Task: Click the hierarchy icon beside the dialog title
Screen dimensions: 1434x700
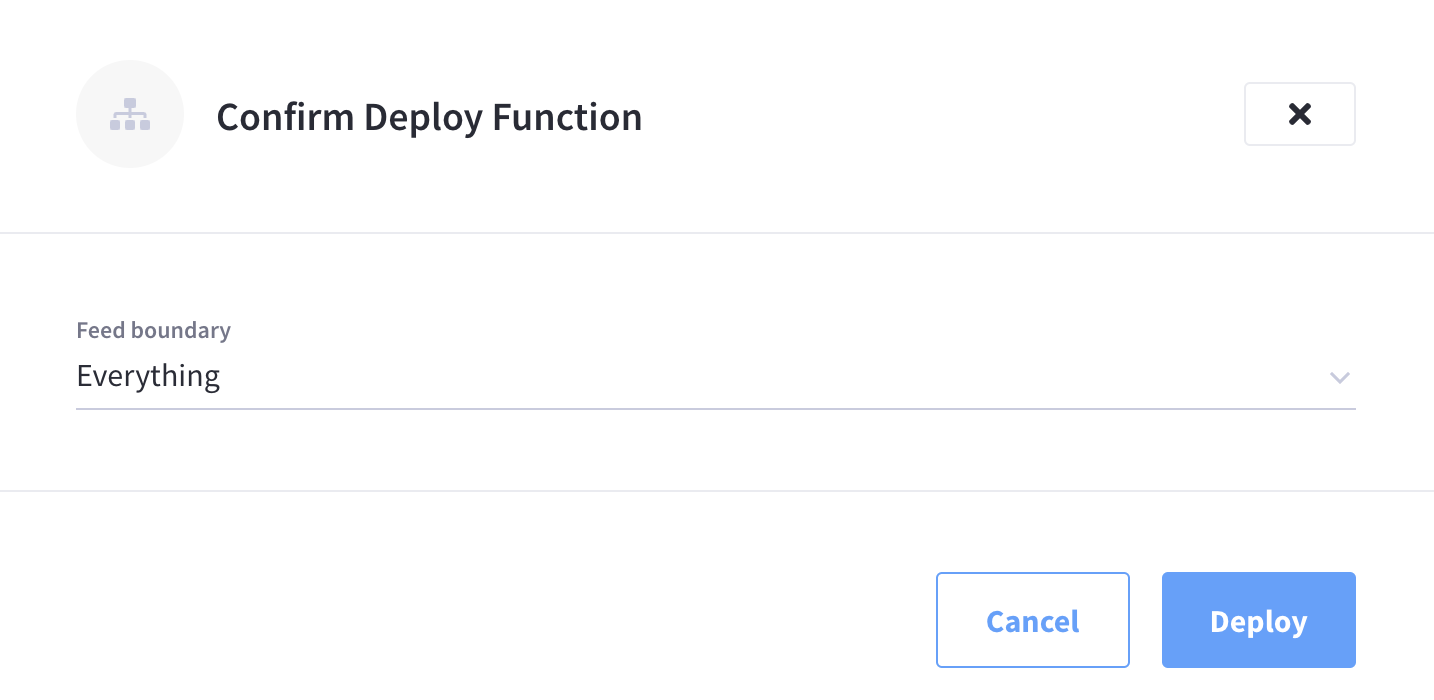Action: click(130, 114)
